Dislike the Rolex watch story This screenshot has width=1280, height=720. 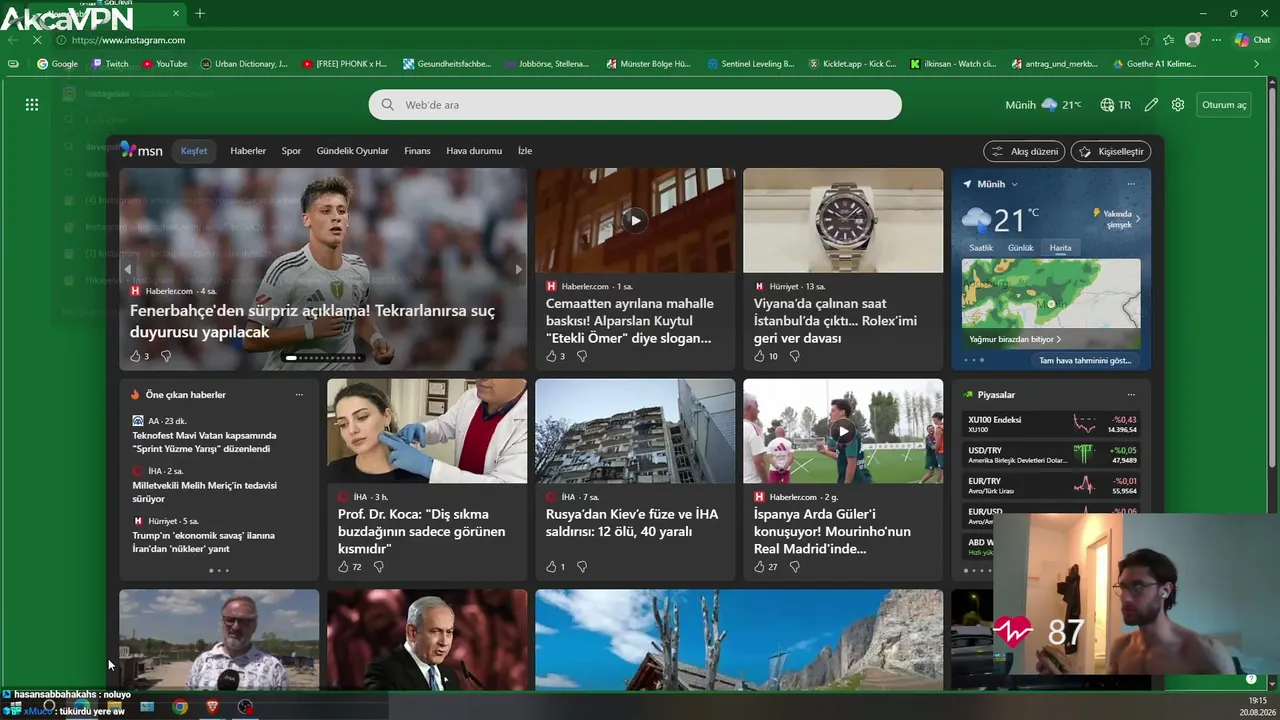[x=794, y=356]
